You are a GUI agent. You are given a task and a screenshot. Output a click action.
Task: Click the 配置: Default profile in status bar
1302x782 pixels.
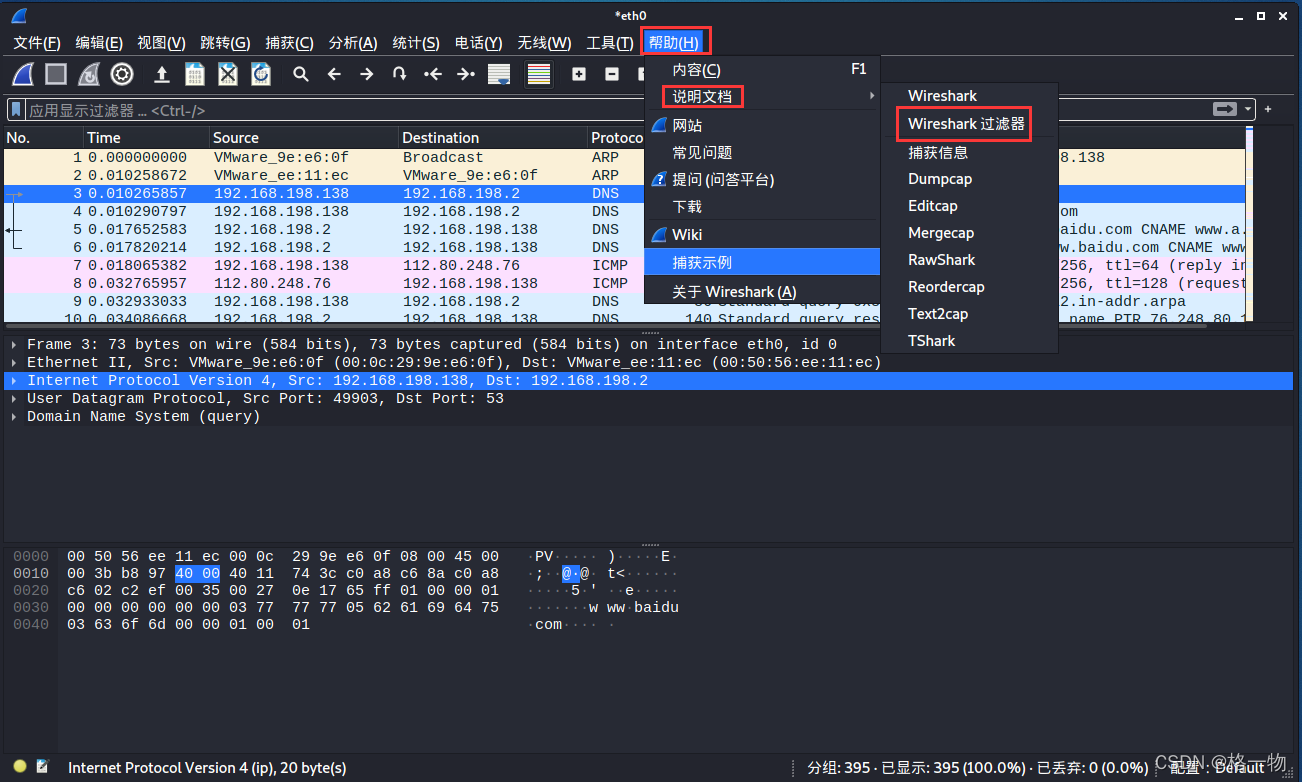point(1217,767)
